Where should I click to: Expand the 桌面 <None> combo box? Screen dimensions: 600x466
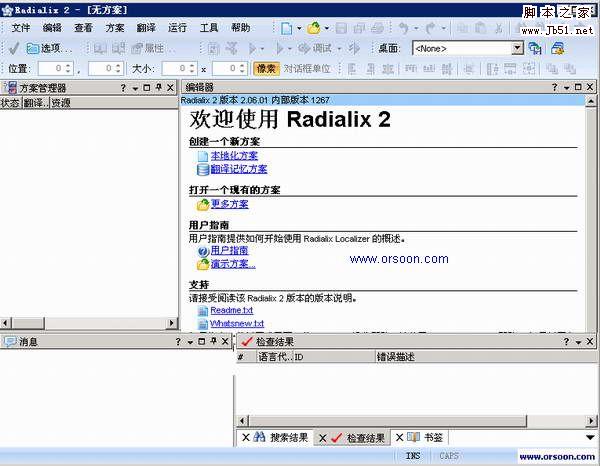(517, 48)
